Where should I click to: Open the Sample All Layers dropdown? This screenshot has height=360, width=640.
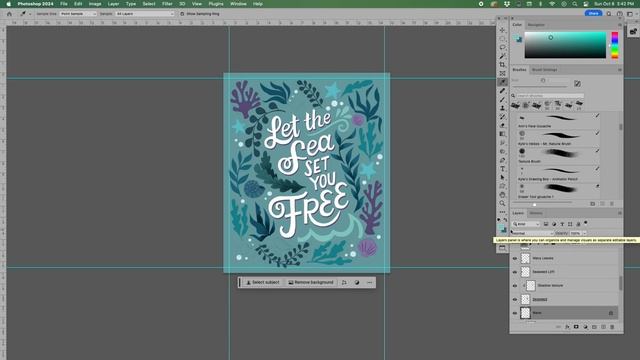click(x=144, y=14)
